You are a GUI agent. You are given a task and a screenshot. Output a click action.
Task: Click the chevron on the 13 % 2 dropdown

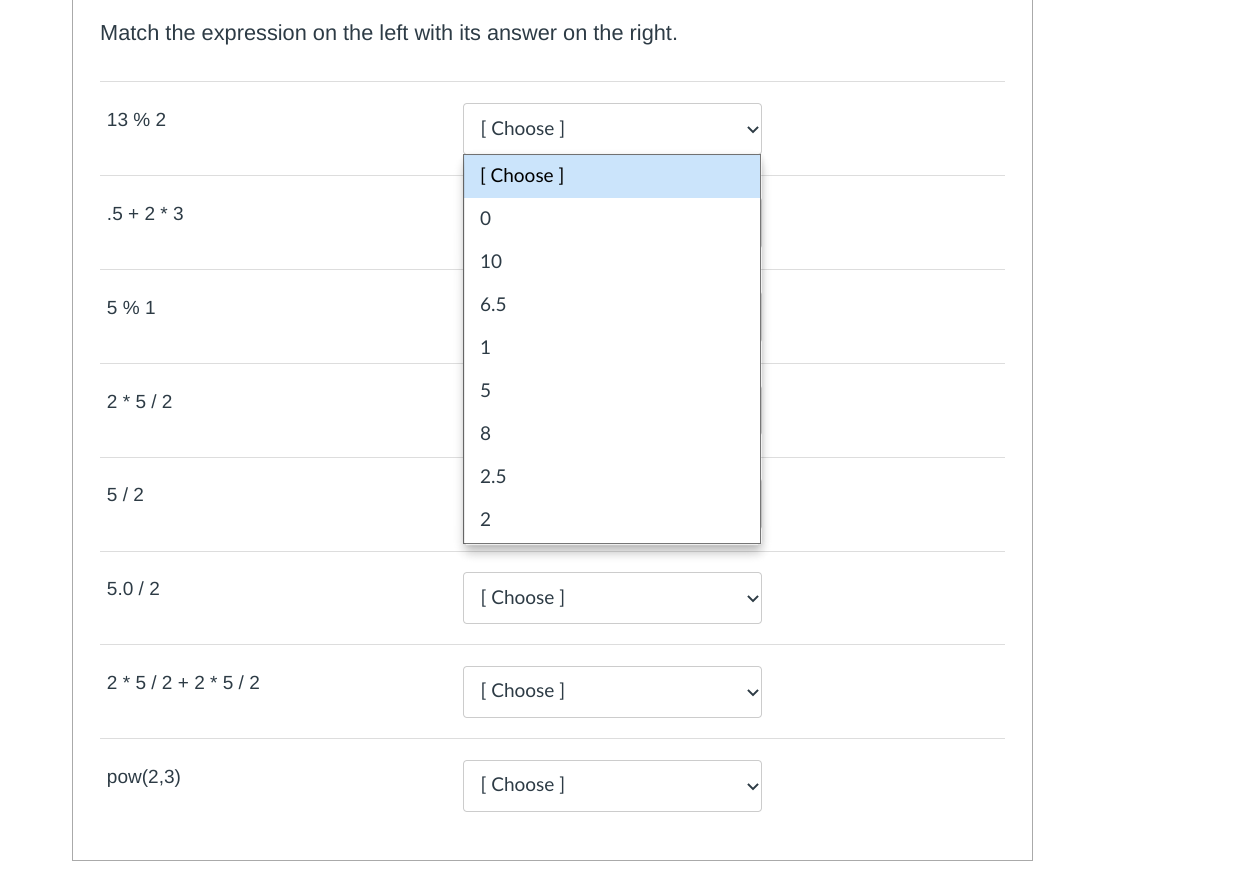click(x=753, y=130)
